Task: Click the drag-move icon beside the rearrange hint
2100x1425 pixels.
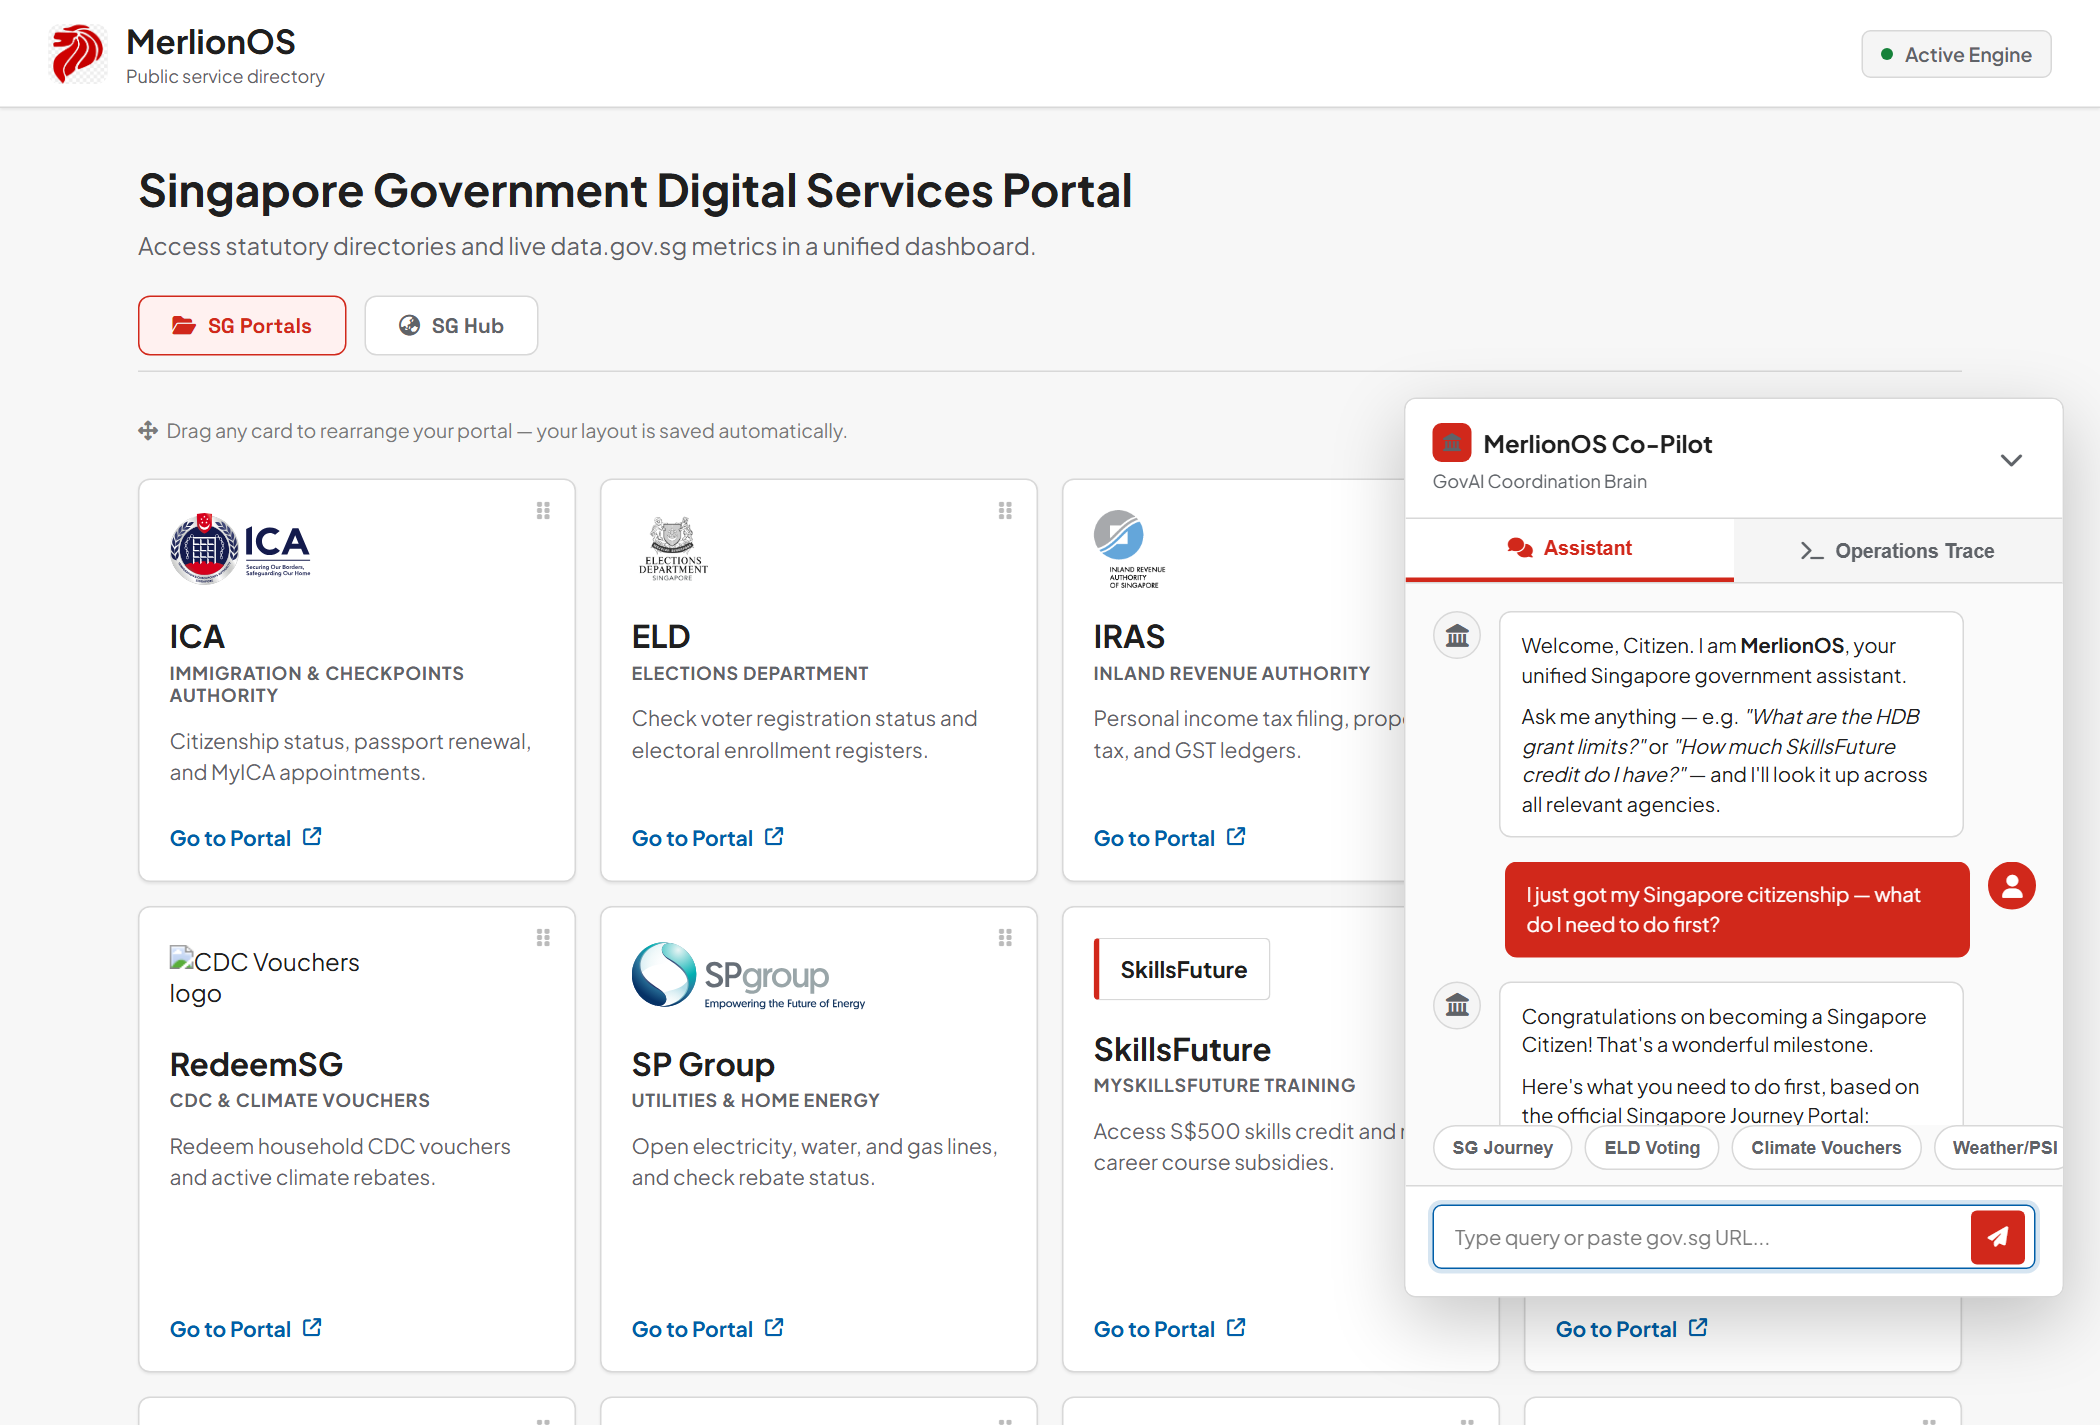Action: tap(148, 431)
